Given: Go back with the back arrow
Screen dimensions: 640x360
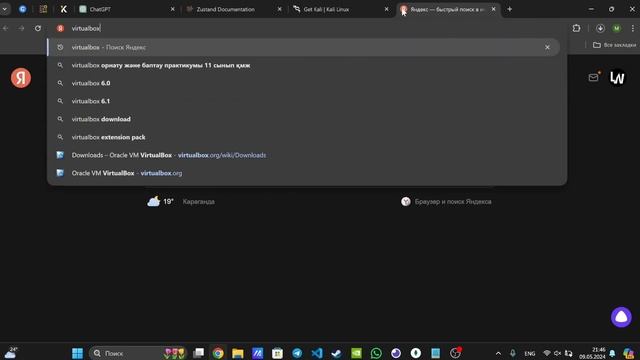Looking at the screenshot, I should click(6, 28).
